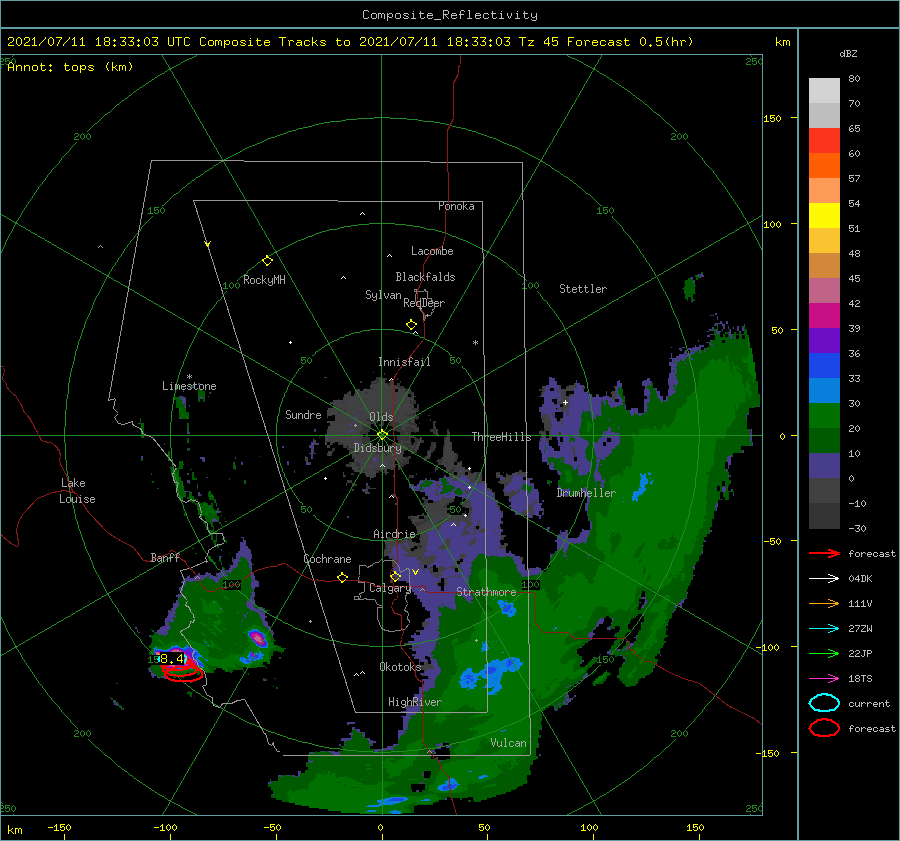Select the Drumheller label
Viewport: 900px width, 841px height.
tap(586, 493)
